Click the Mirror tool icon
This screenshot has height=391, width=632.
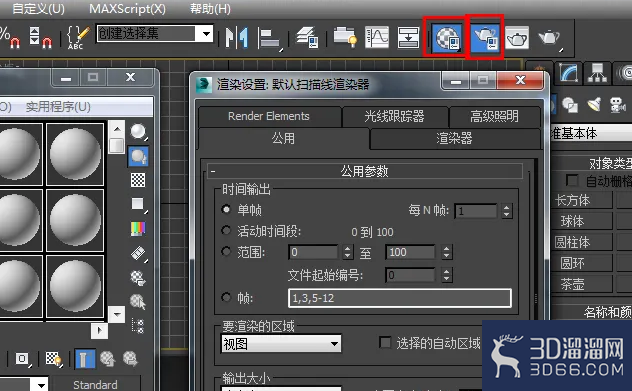tap(236, 37)
